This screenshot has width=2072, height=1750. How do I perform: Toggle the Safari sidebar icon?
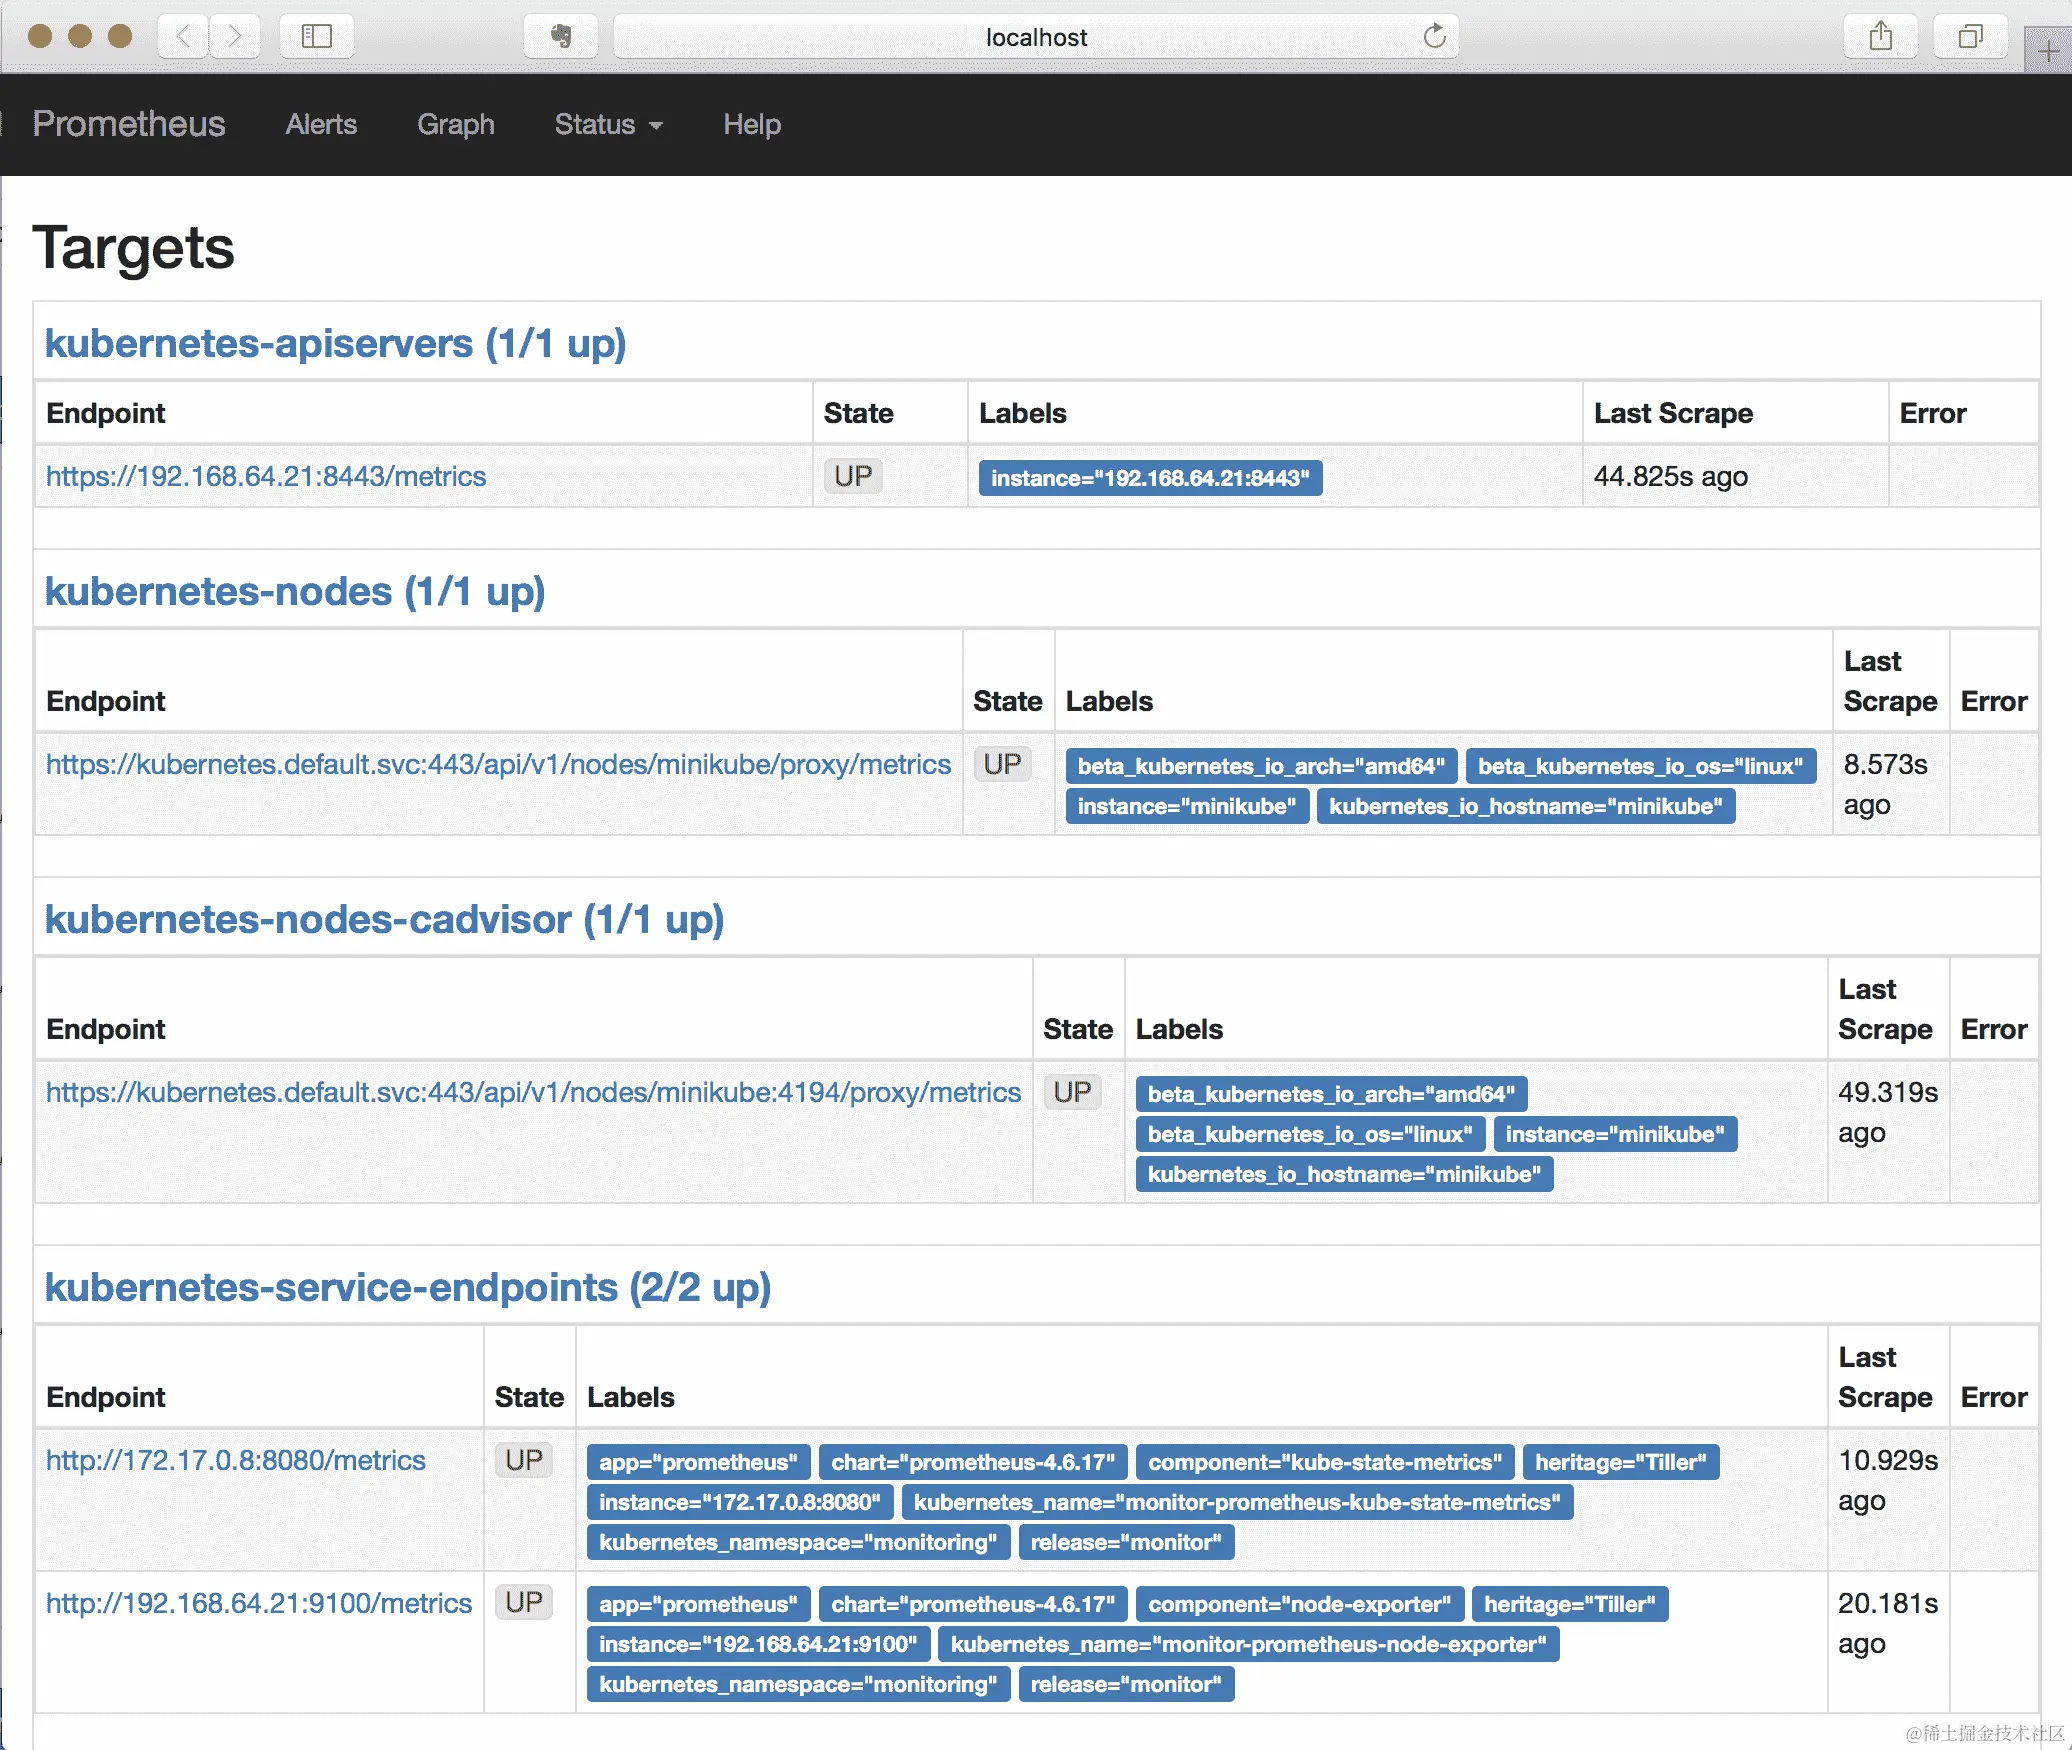click(x=316, y=37)
